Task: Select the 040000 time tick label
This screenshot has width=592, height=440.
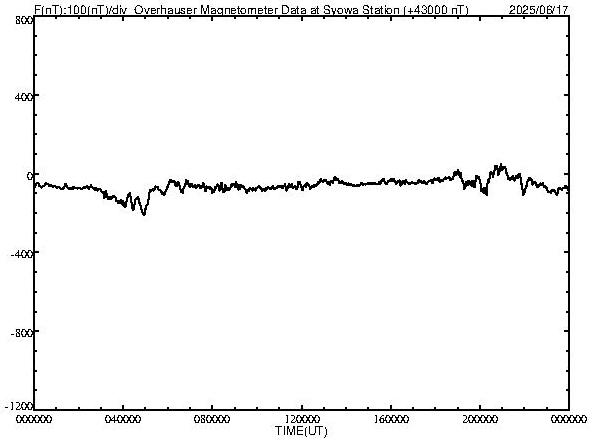Action: pyautogui.click(x=123, y=419)
